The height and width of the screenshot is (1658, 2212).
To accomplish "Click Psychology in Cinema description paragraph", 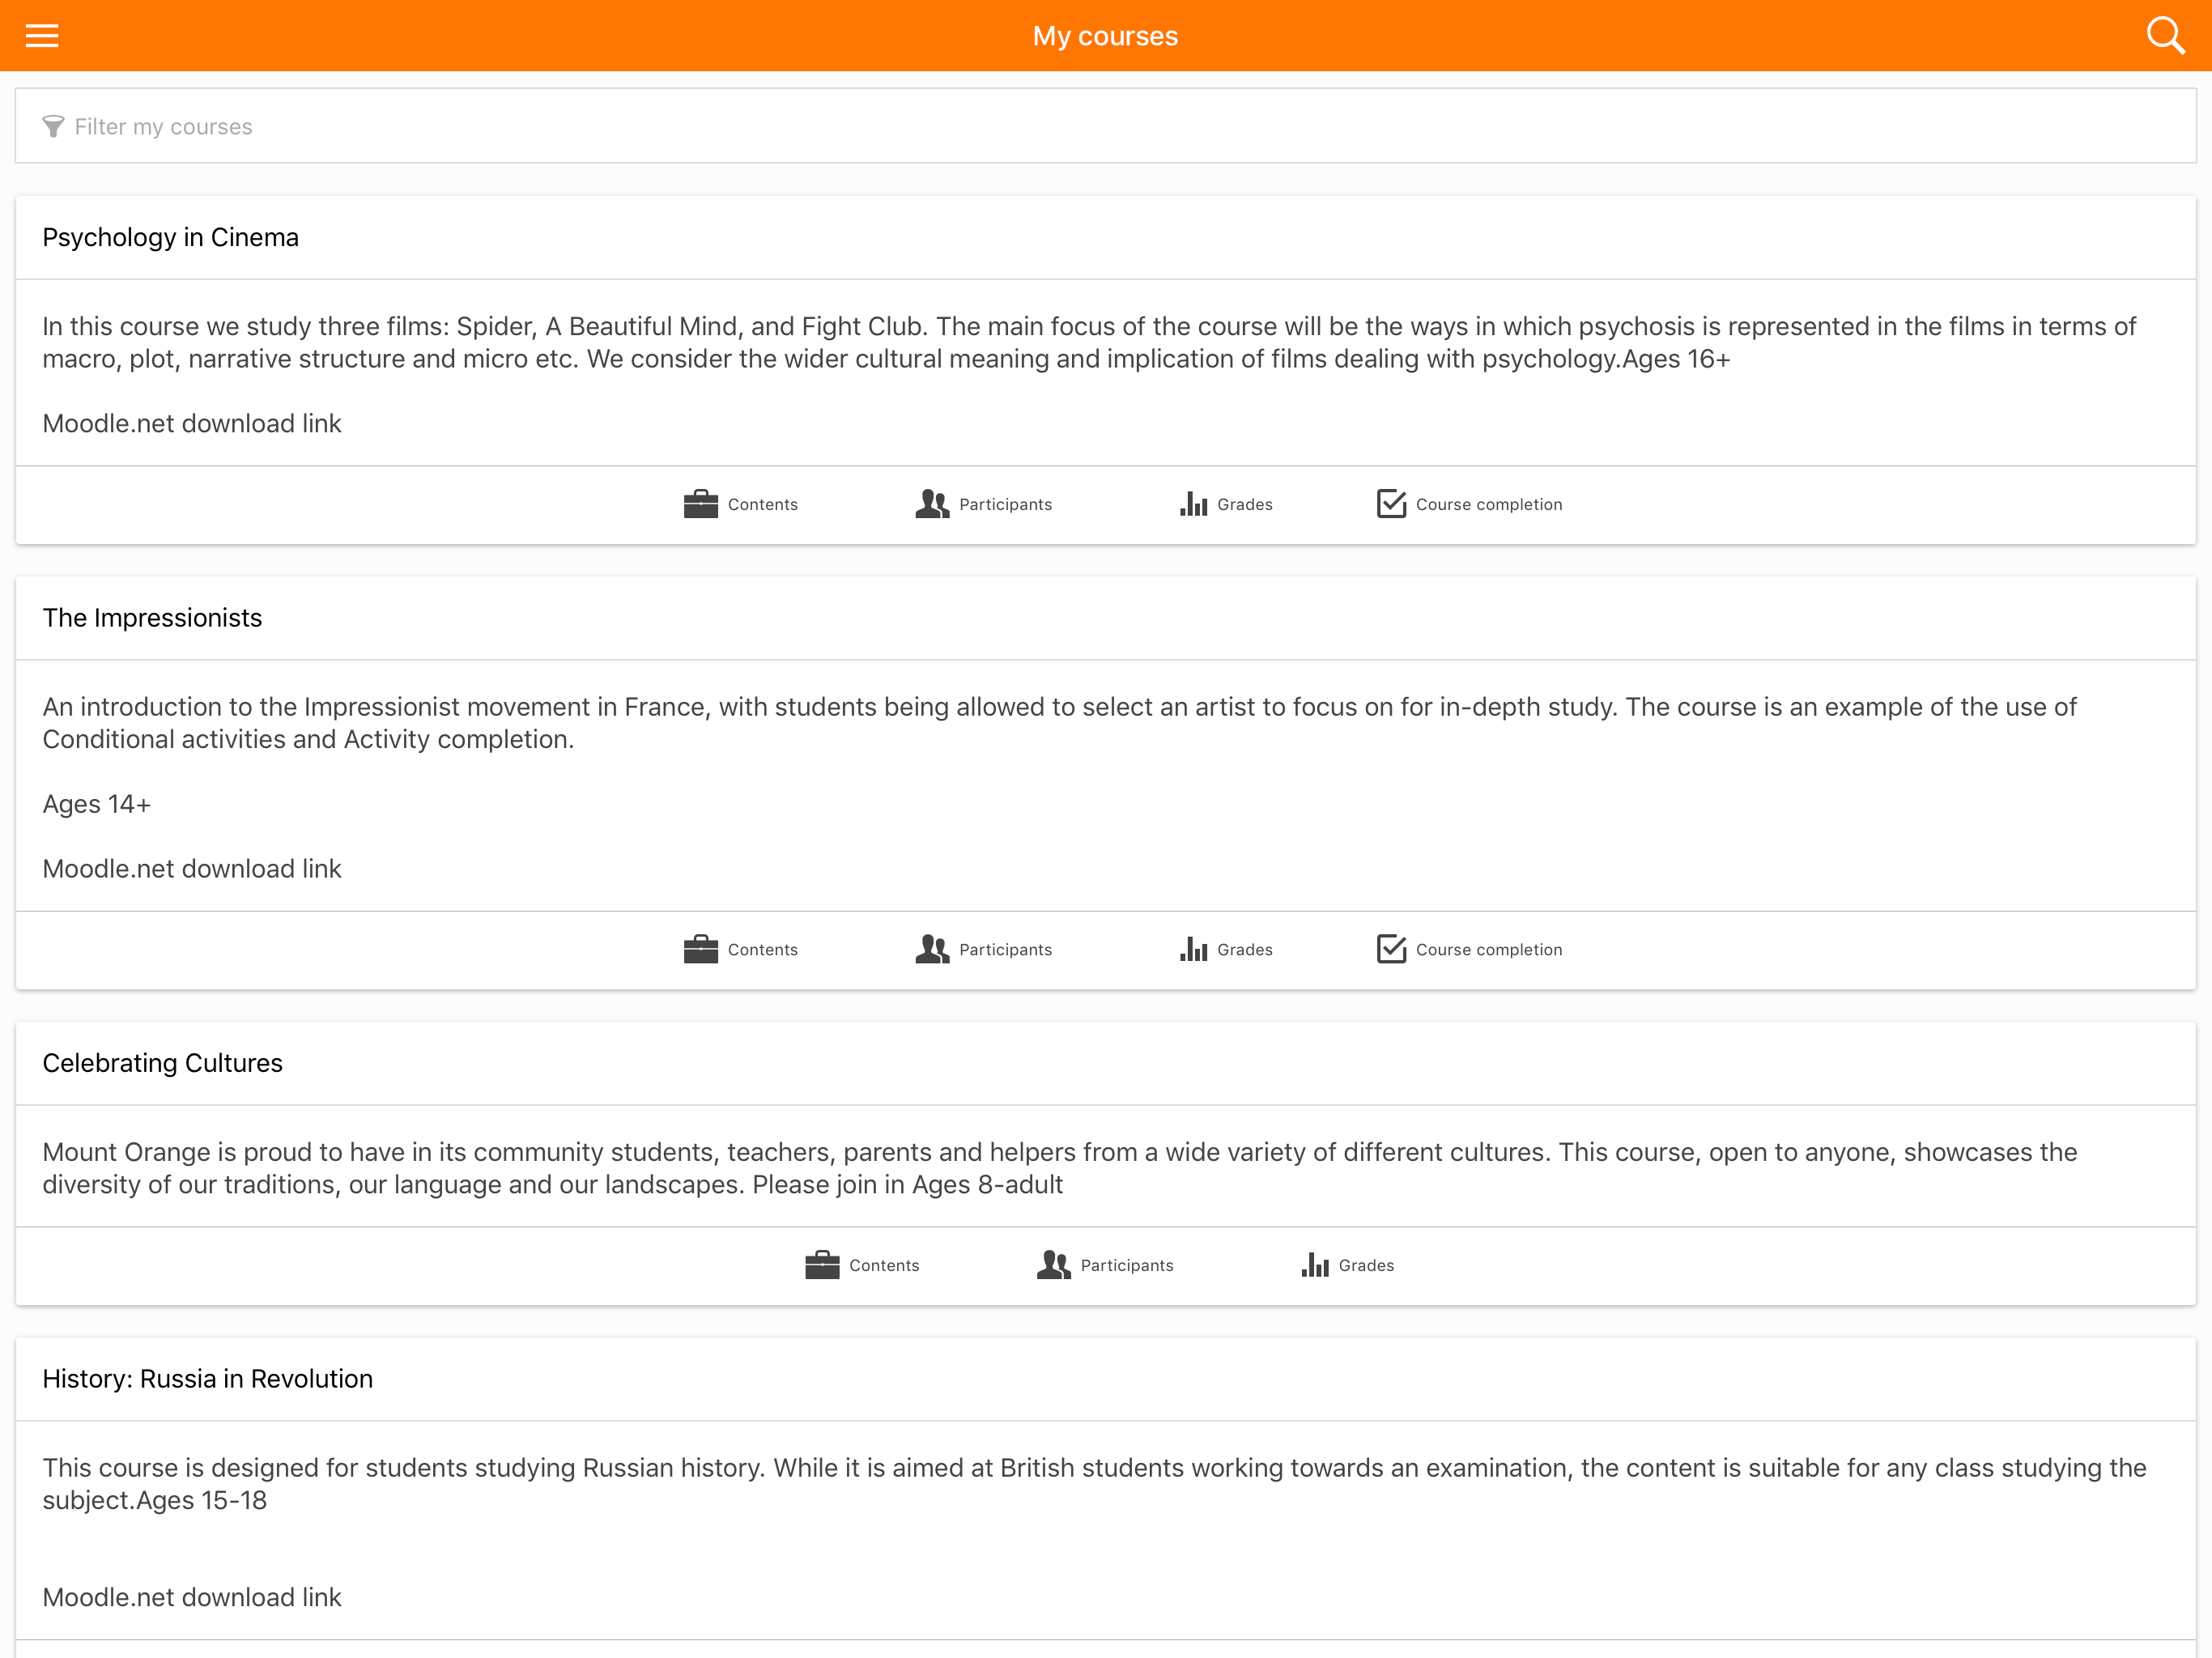I will 1089,343.
